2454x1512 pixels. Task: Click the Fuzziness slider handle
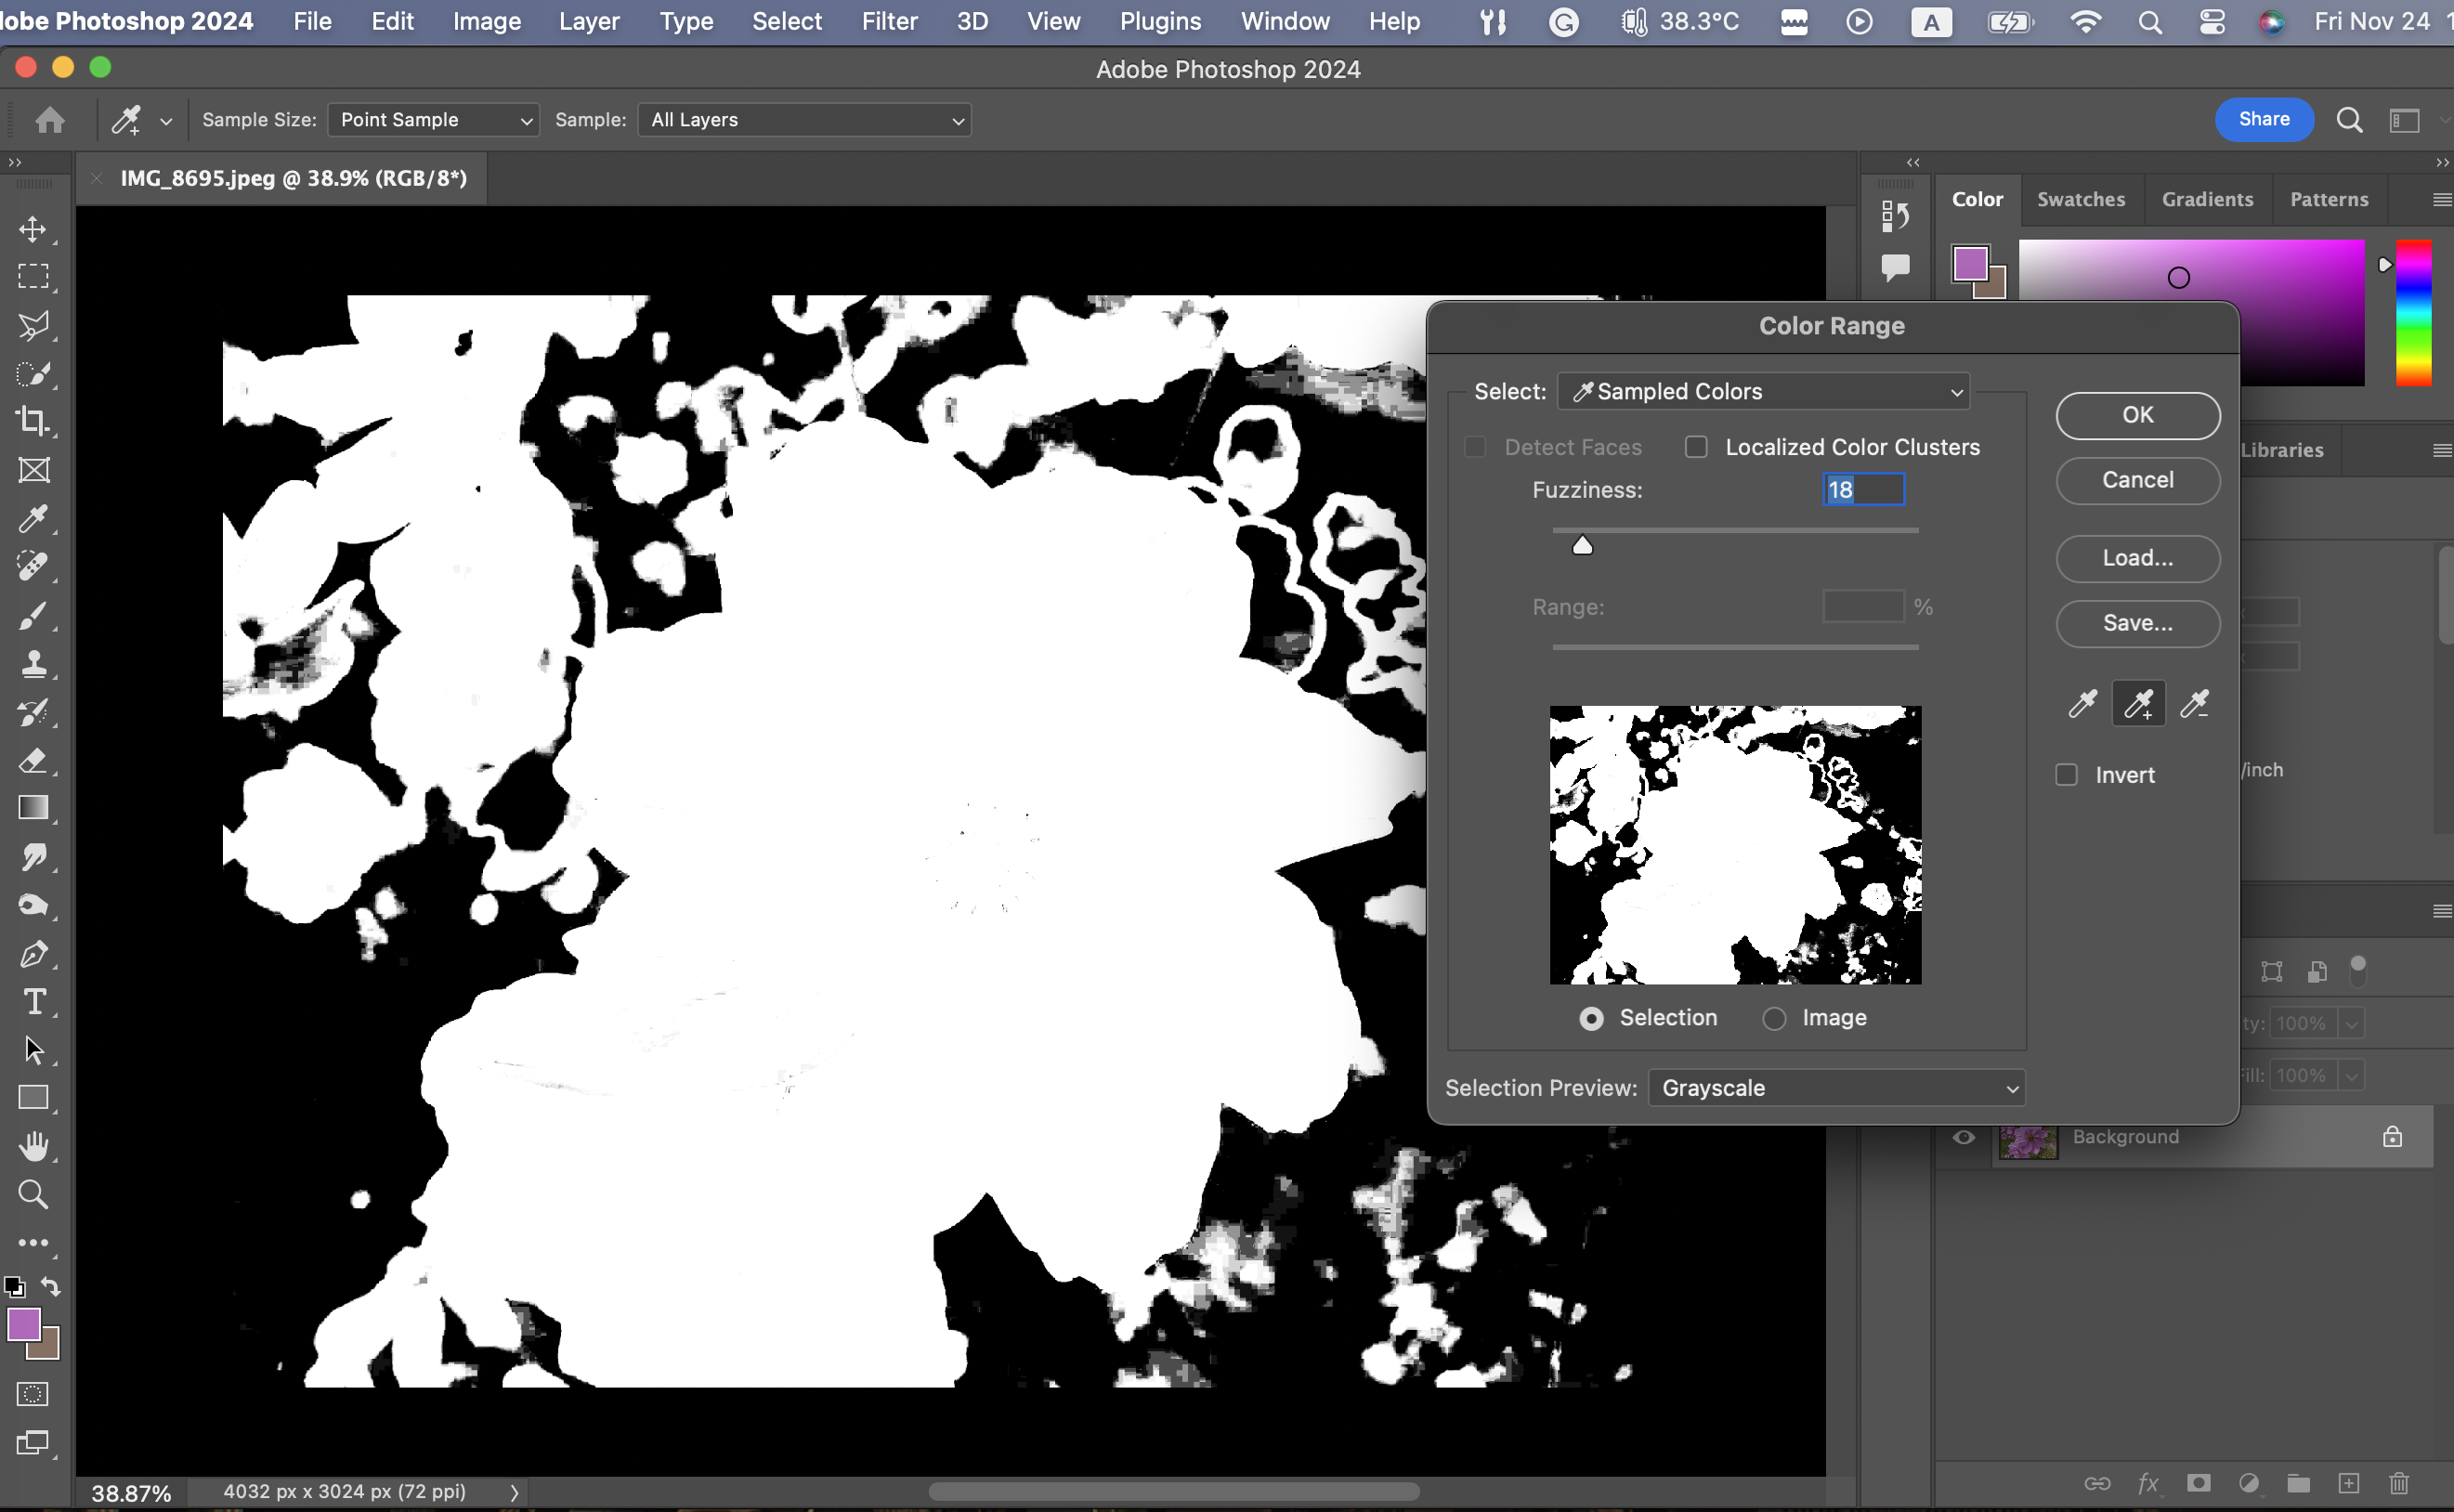[x=1582, y=546]
